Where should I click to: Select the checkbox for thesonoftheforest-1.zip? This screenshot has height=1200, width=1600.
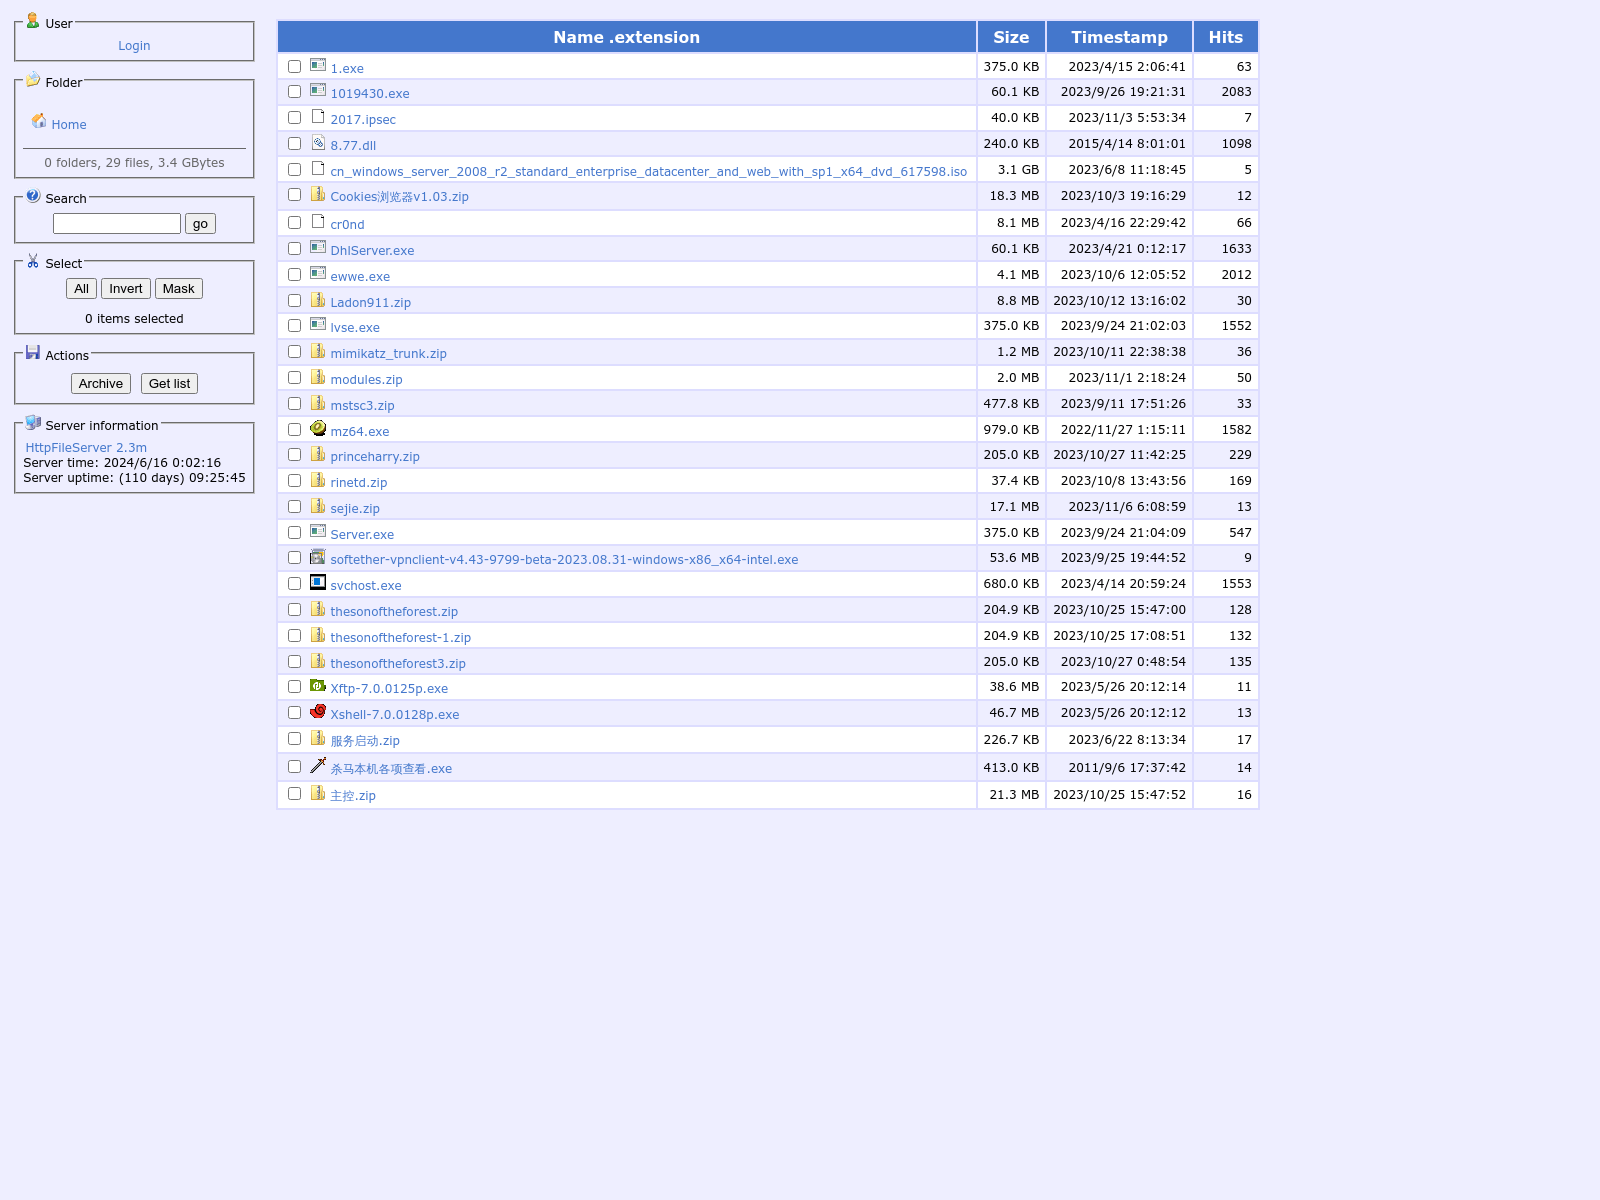(294, 635)
